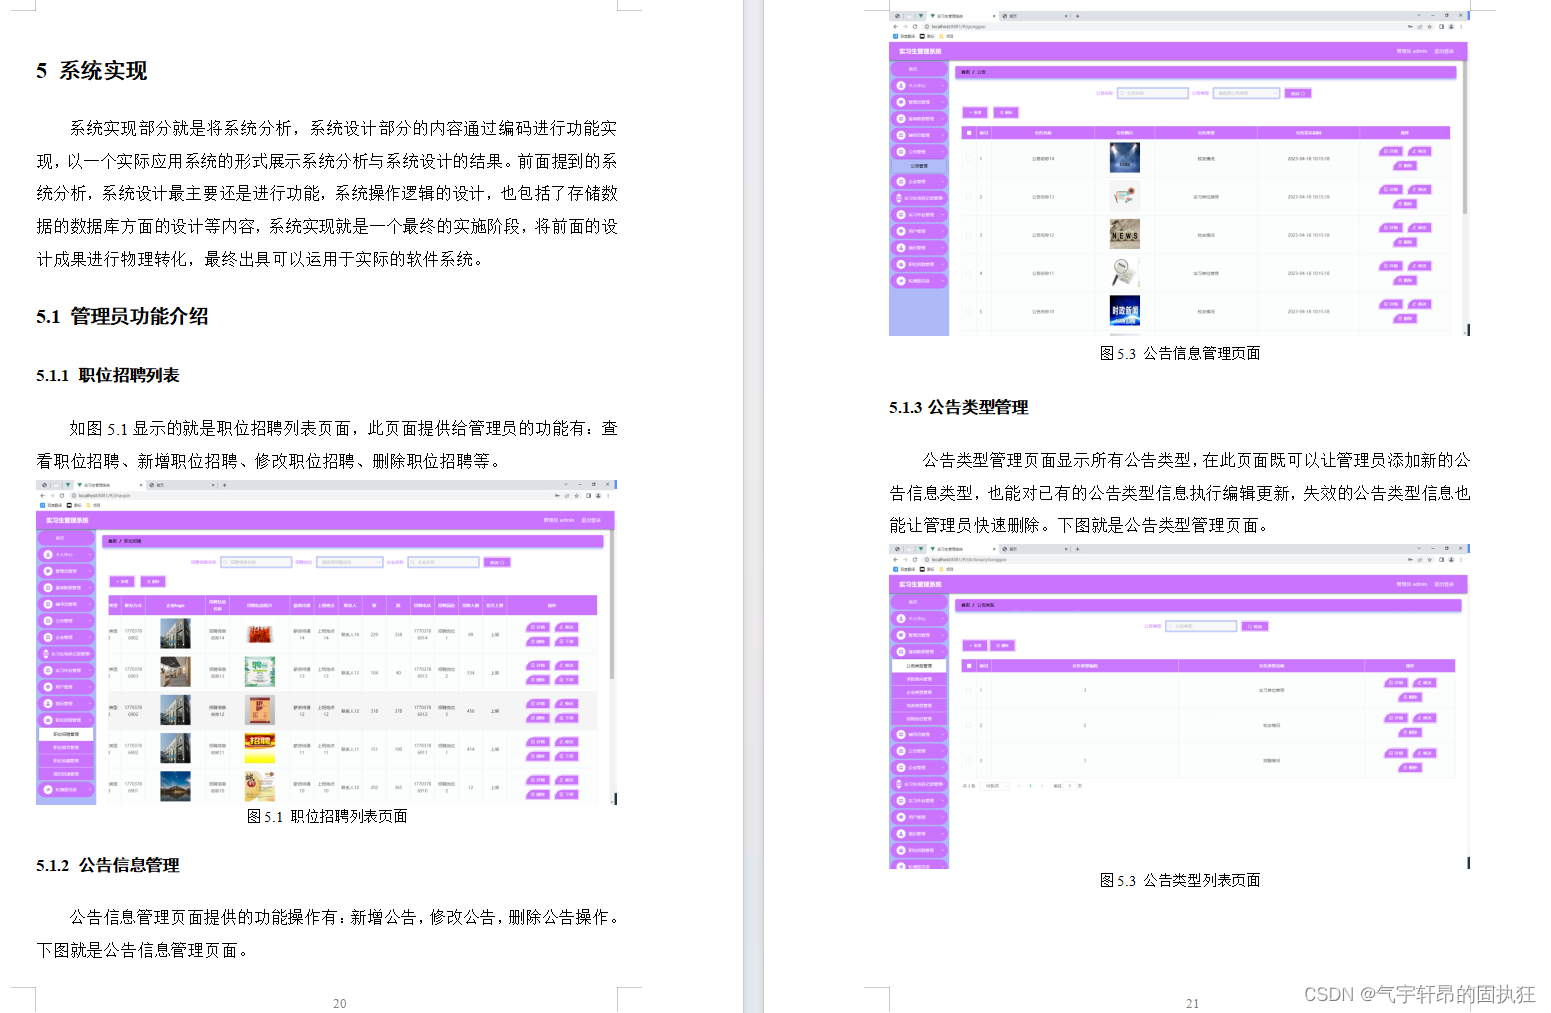Click page number 21 in the footer

(1192, 1003)
